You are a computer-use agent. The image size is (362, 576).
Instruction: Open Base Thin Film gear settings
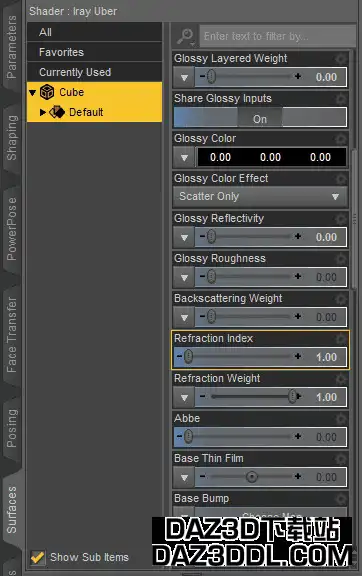point(341,459)
